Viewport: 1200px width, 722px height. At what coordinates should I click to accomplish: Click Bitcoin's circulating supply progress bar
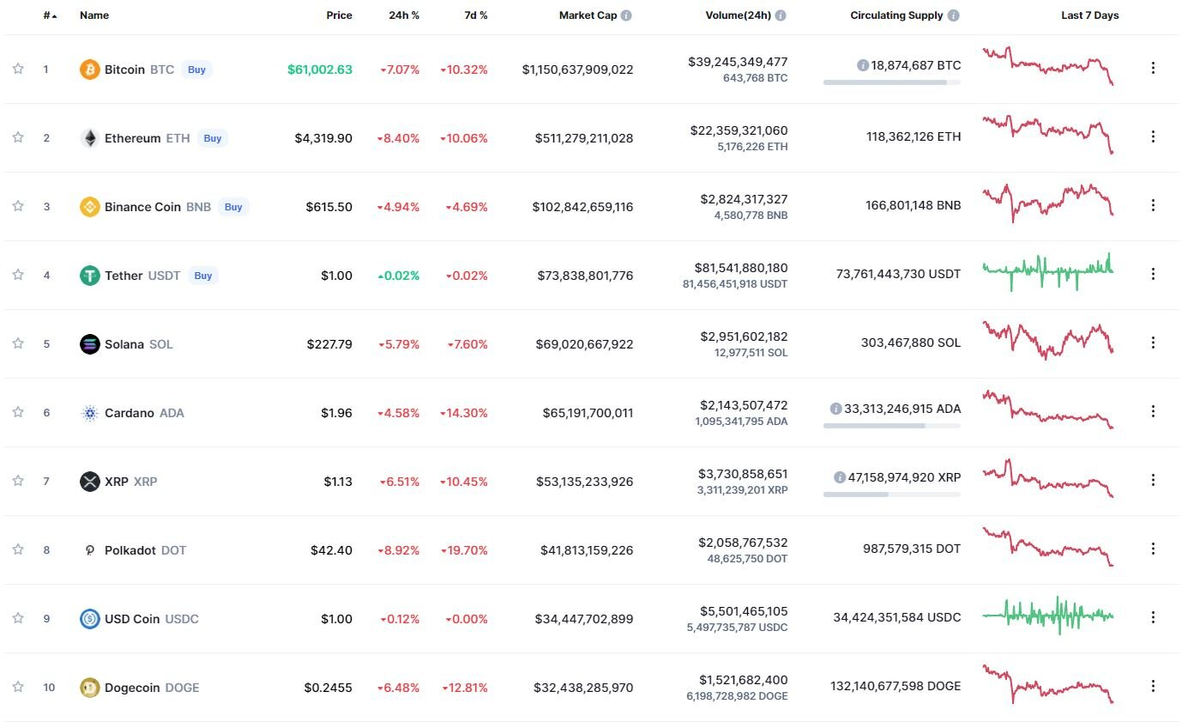point(892,82)
